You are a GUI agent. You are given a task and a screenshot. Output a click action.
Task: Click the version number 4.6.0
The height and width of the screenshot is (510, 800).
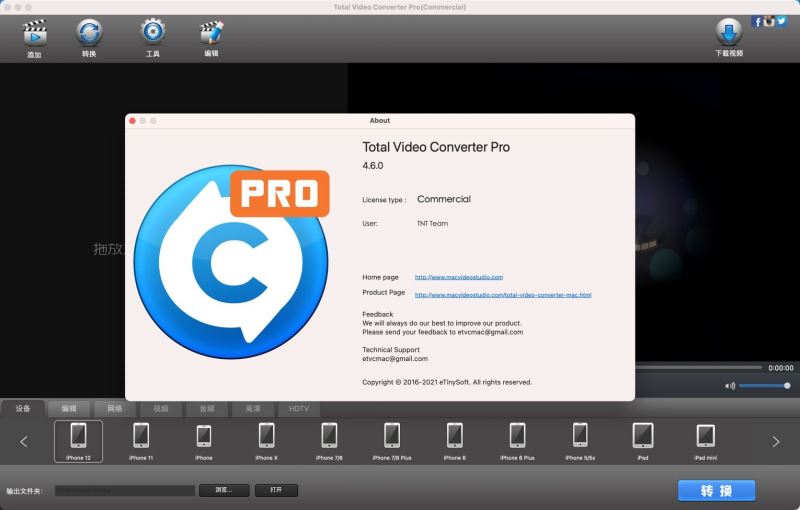[372, 166]
